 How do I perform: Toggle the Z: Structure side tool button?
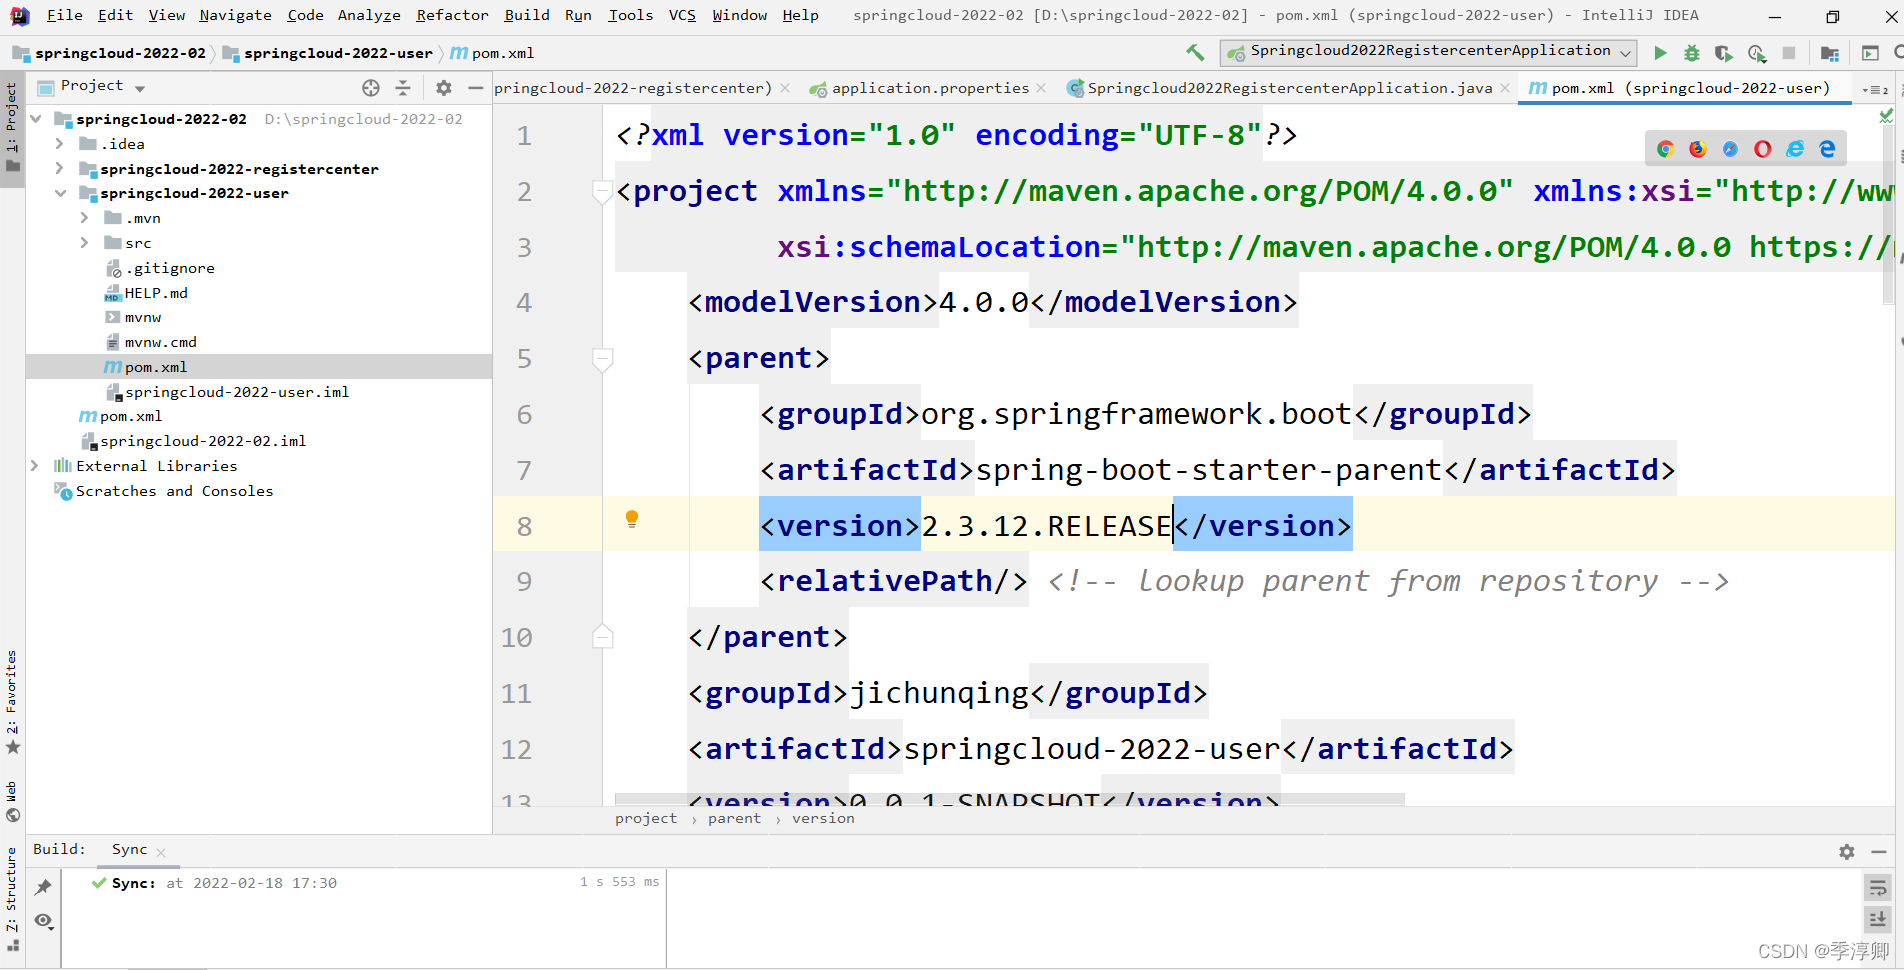click(x=12, y=899)
